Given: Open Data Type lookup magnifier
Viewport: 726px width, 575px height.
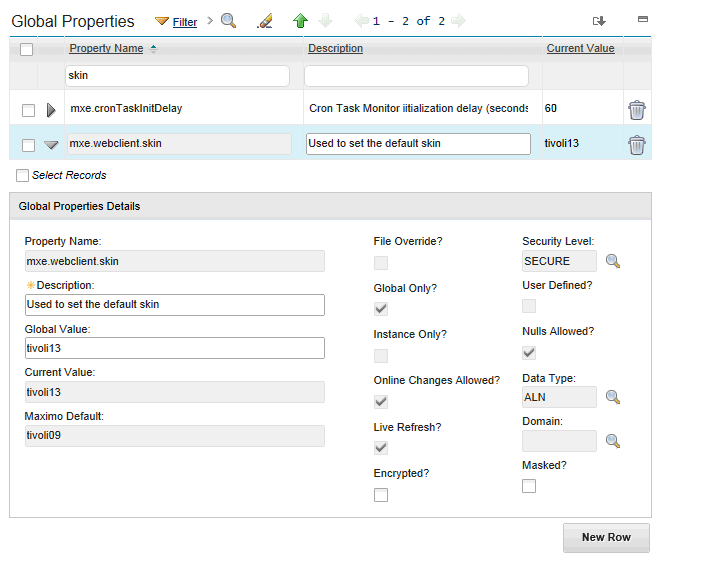Looking at the screenshot, I should coord(613,397).
